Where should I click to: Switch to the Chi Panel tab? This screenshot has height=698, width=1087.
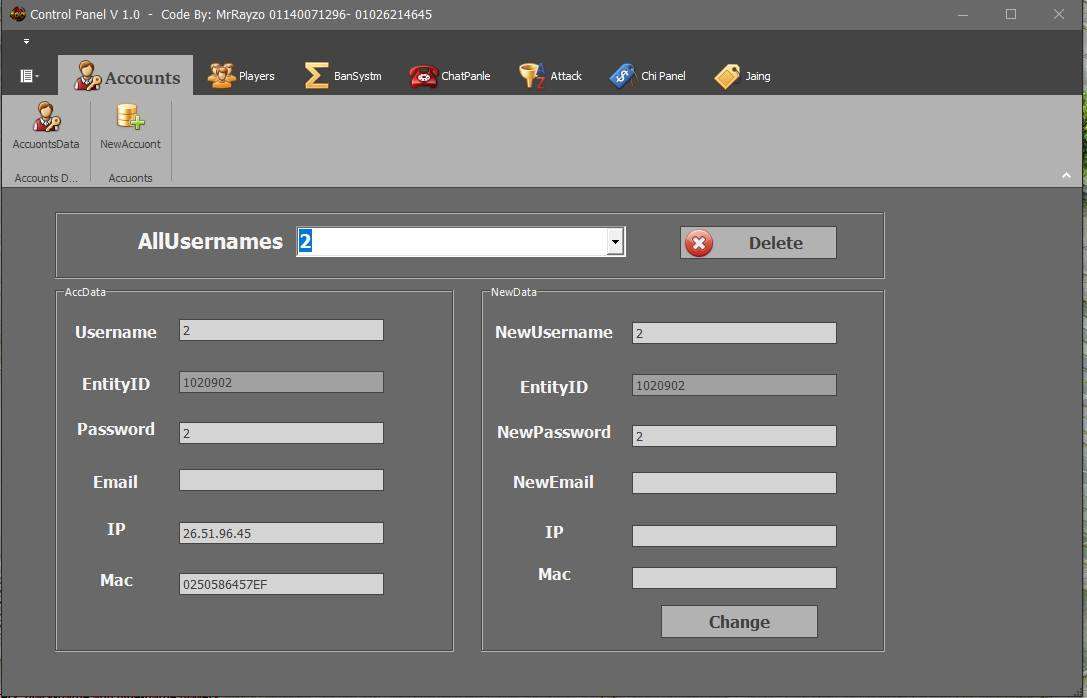click(647, 76)
